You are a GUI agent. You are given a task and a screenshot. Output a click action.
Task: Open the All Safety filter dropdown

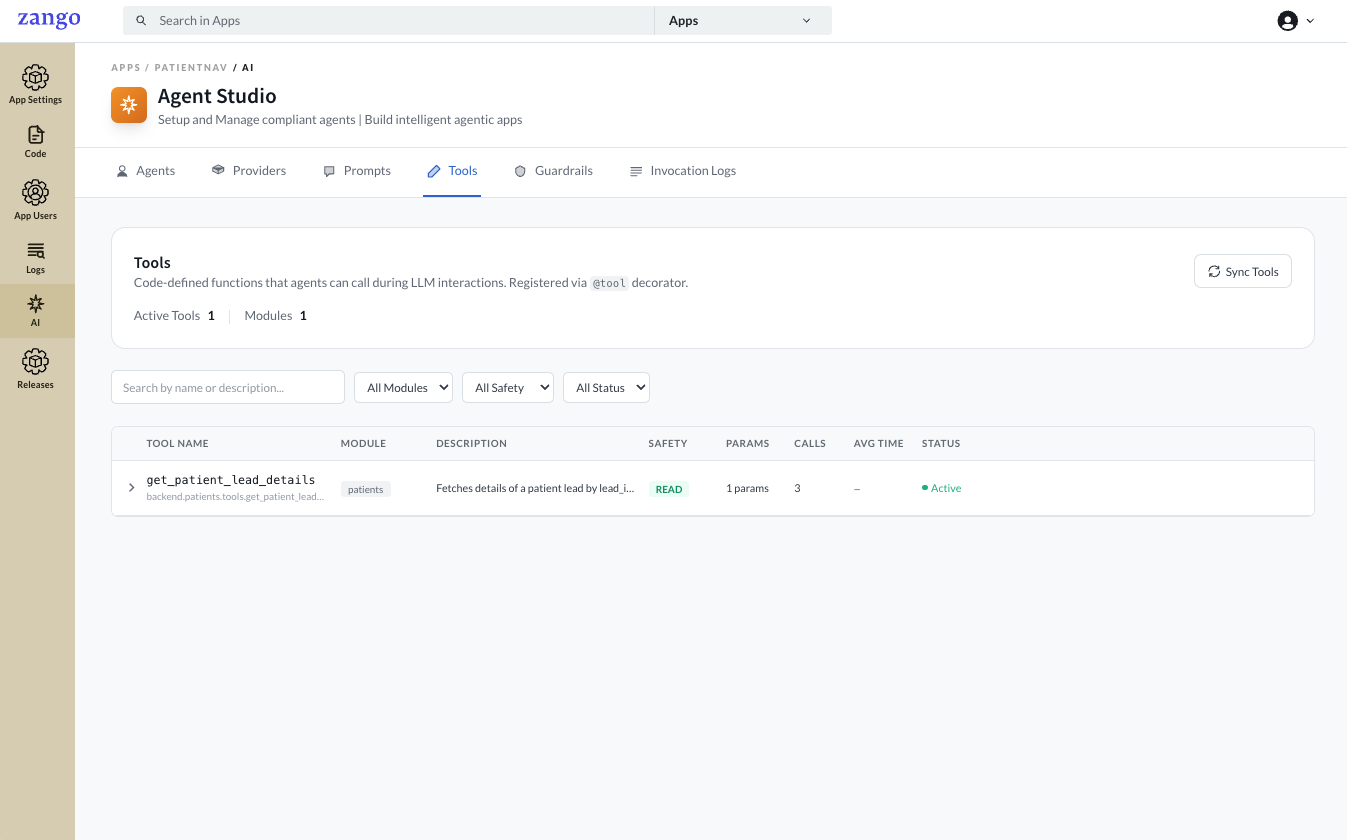[x=508, y=387]
